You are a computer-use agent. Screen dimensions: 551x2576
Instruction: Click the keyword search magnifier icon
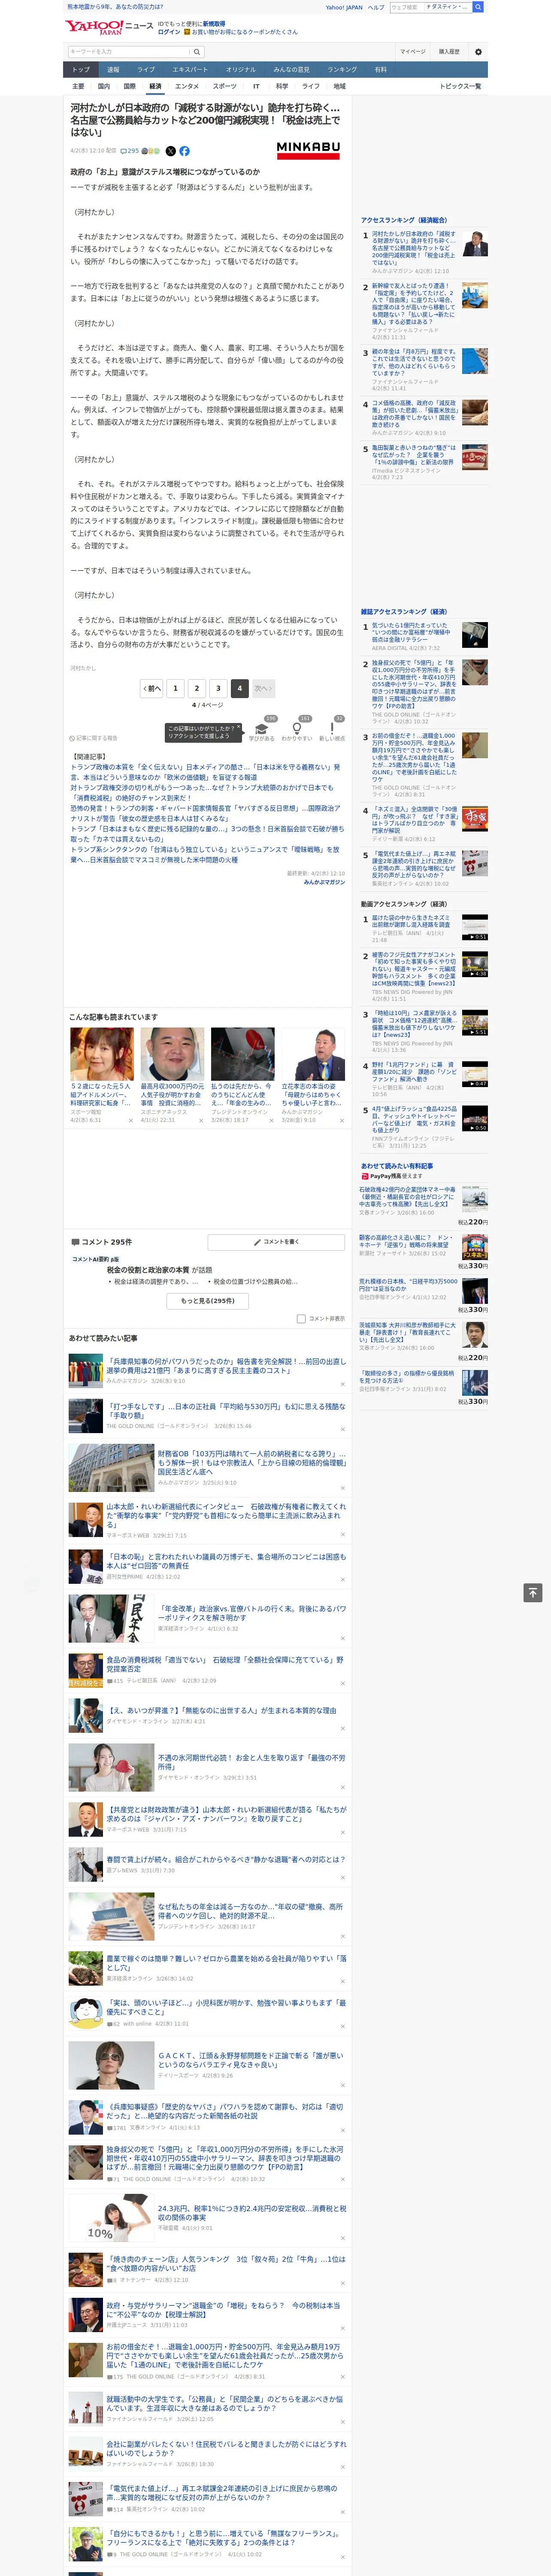(x=197, y=52)
